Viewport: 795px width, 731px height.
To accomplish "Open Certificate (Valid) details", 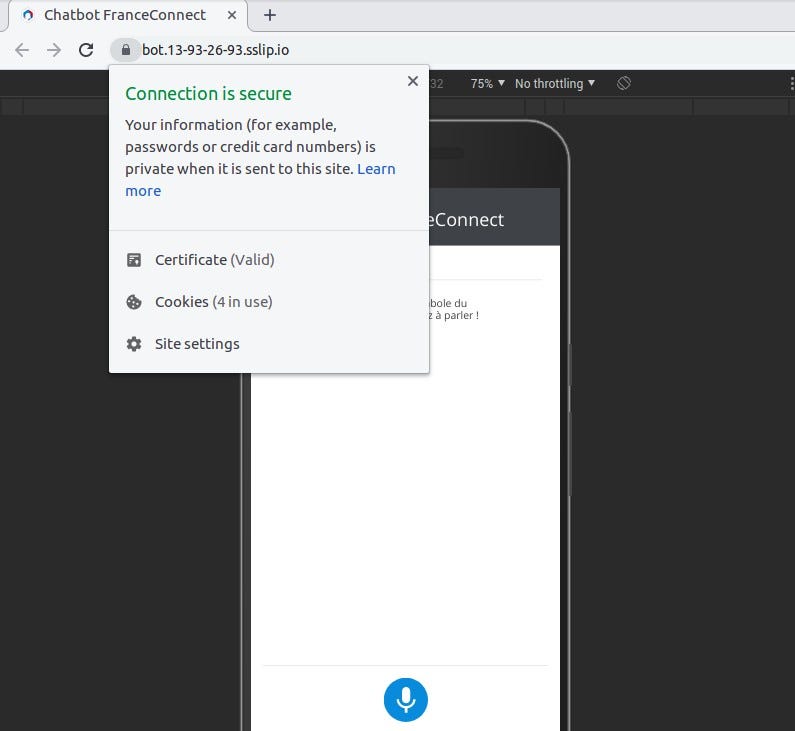I will (269, 260).
